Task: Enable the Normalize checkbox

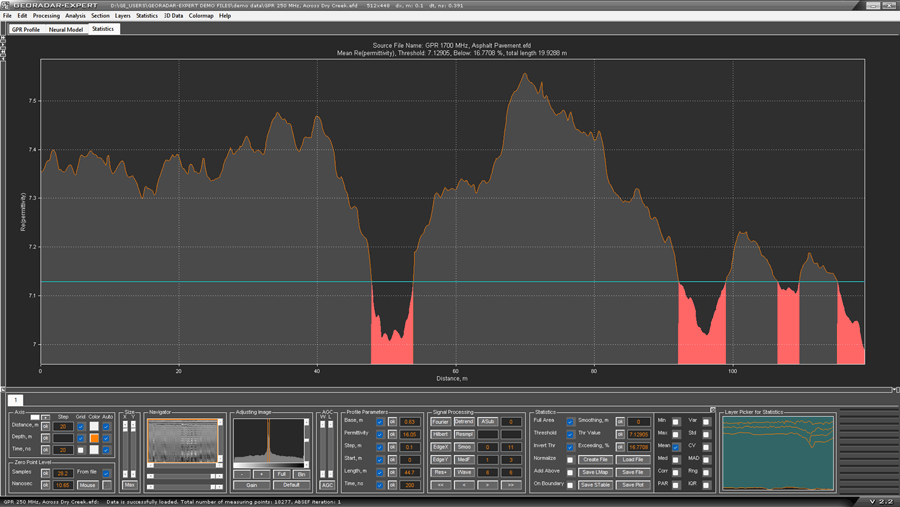Action: tap(571, 459)
